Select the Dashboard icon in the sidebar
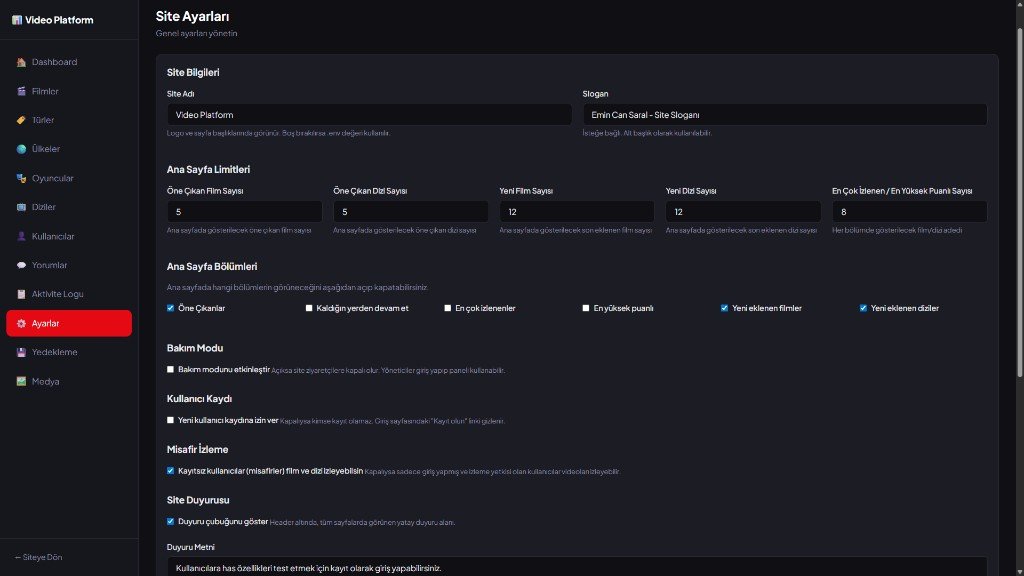Image resolution: width=1024 pixels, height=576 pixels. (22, 62)
